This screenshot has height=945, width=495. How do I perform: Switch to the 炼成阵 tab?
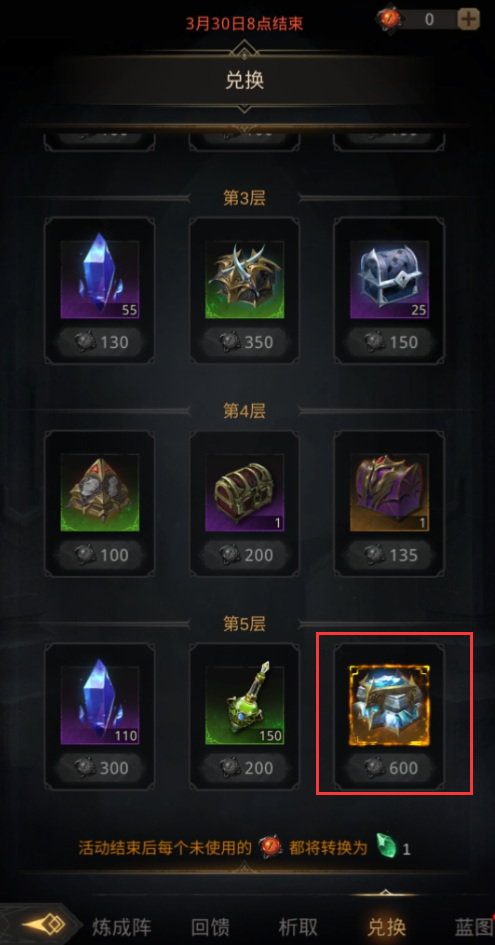click(122, 926)
